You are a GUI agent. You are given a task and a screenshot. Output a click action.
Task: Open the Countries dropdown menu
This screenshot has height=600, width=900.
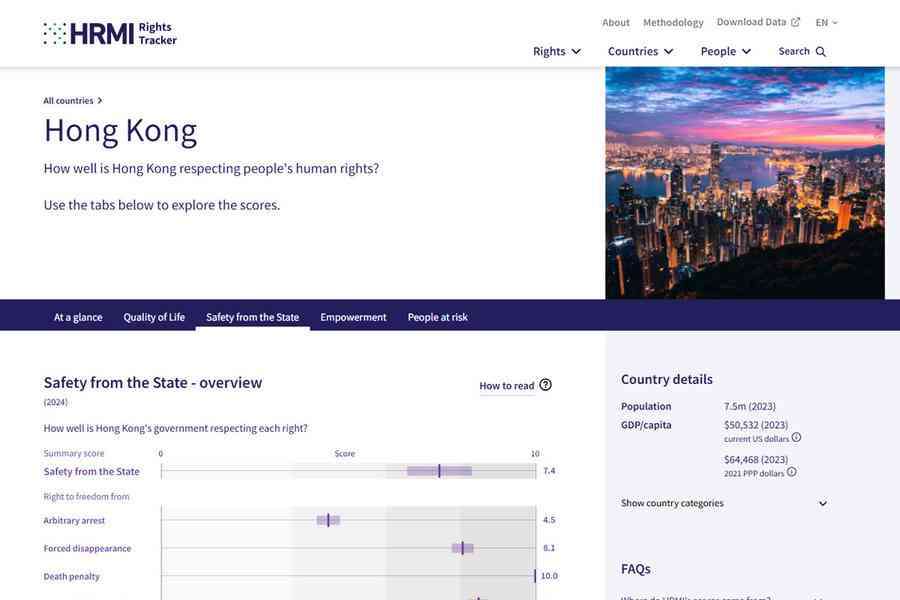point(641,51)
